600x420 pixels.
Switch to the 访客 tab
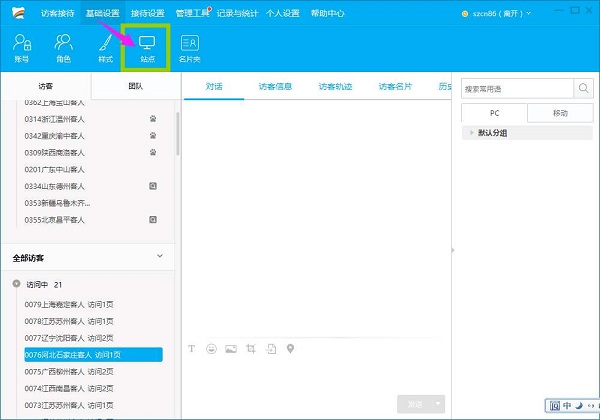46,86
